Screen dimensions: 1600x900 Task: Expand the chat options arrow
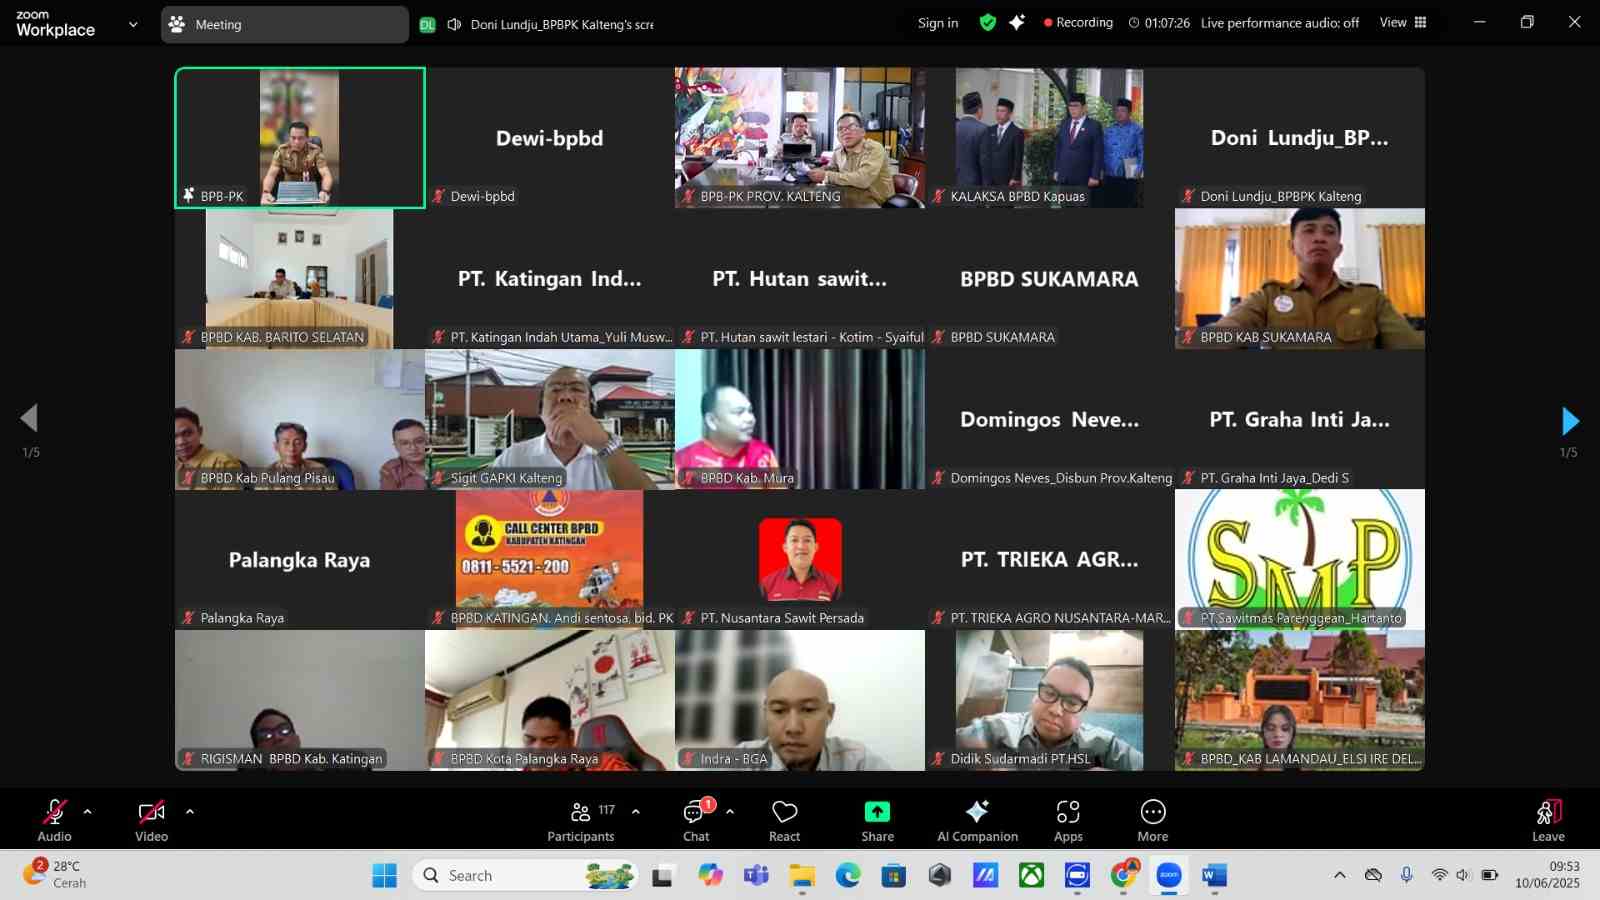[x=730, y=812]
